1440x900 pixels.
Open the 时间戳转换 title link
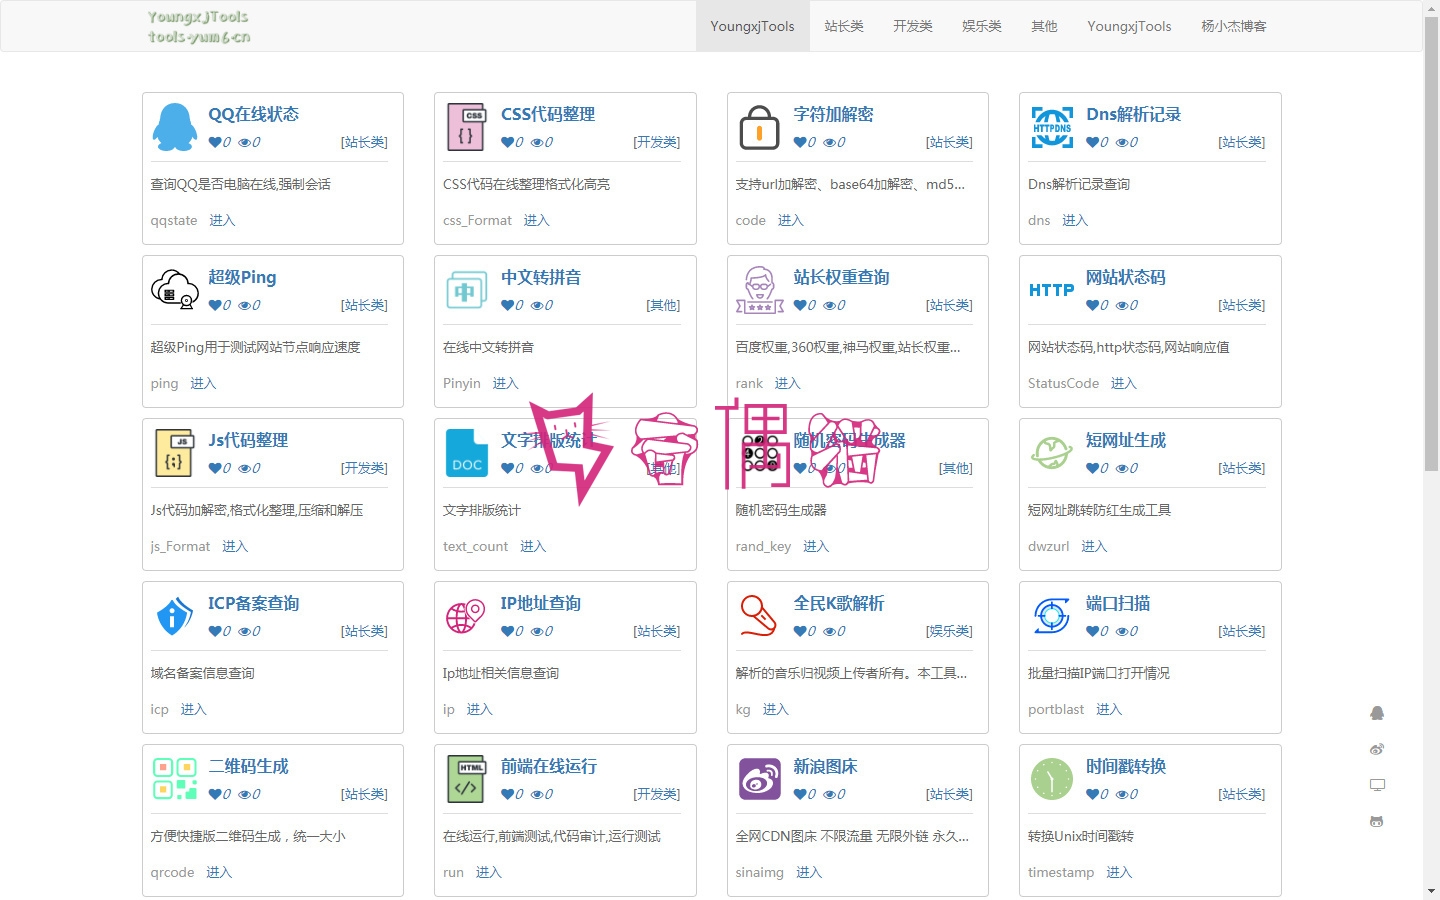1126,766
